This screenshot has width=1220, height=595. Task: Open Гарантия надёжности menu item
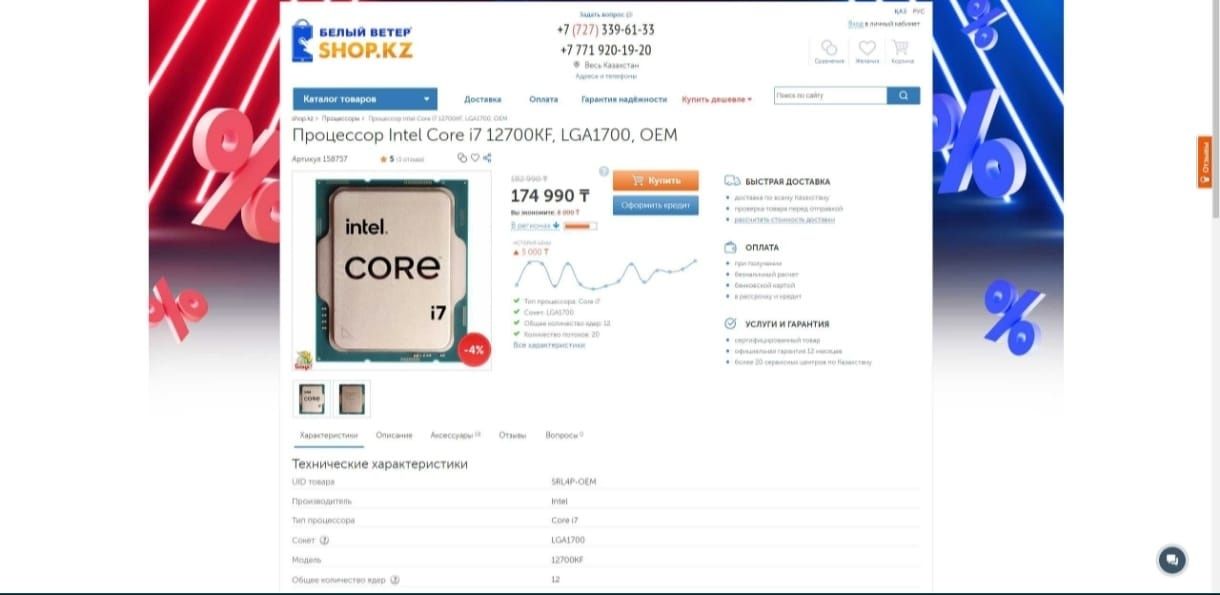pyautogui.click(x=624, y=99)
